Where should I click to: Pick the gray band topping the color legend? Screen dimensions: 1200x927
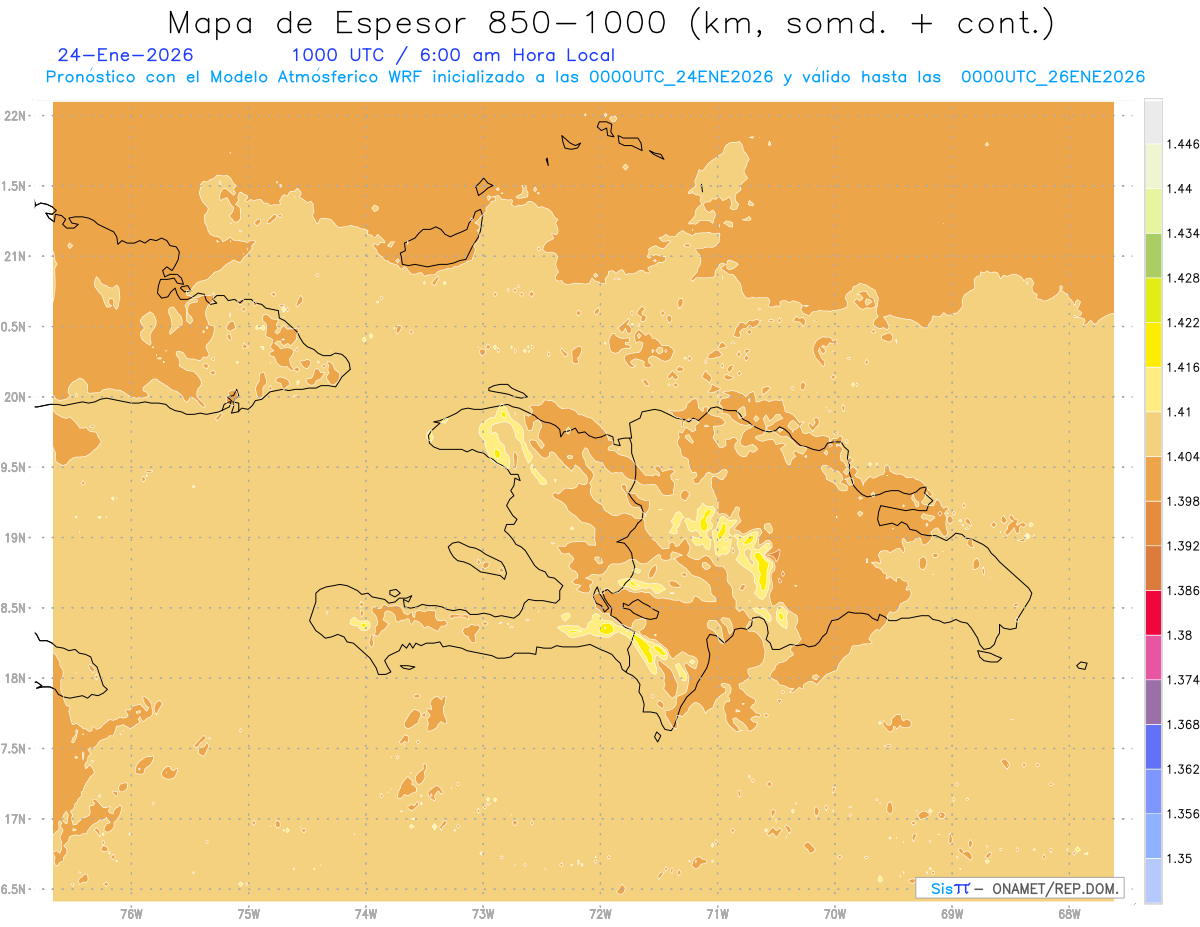1153,121
